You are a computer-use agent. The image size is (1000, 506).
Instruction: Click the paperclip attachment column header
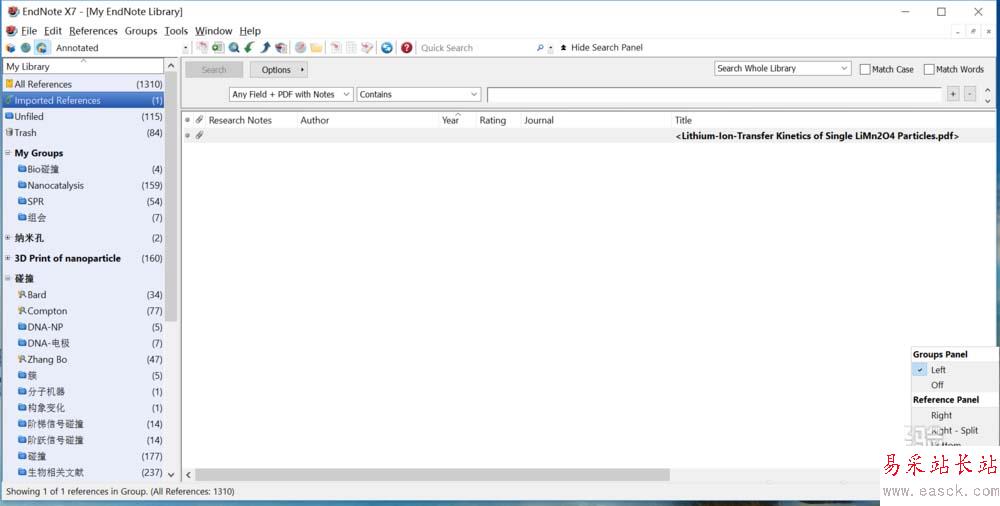200,120
